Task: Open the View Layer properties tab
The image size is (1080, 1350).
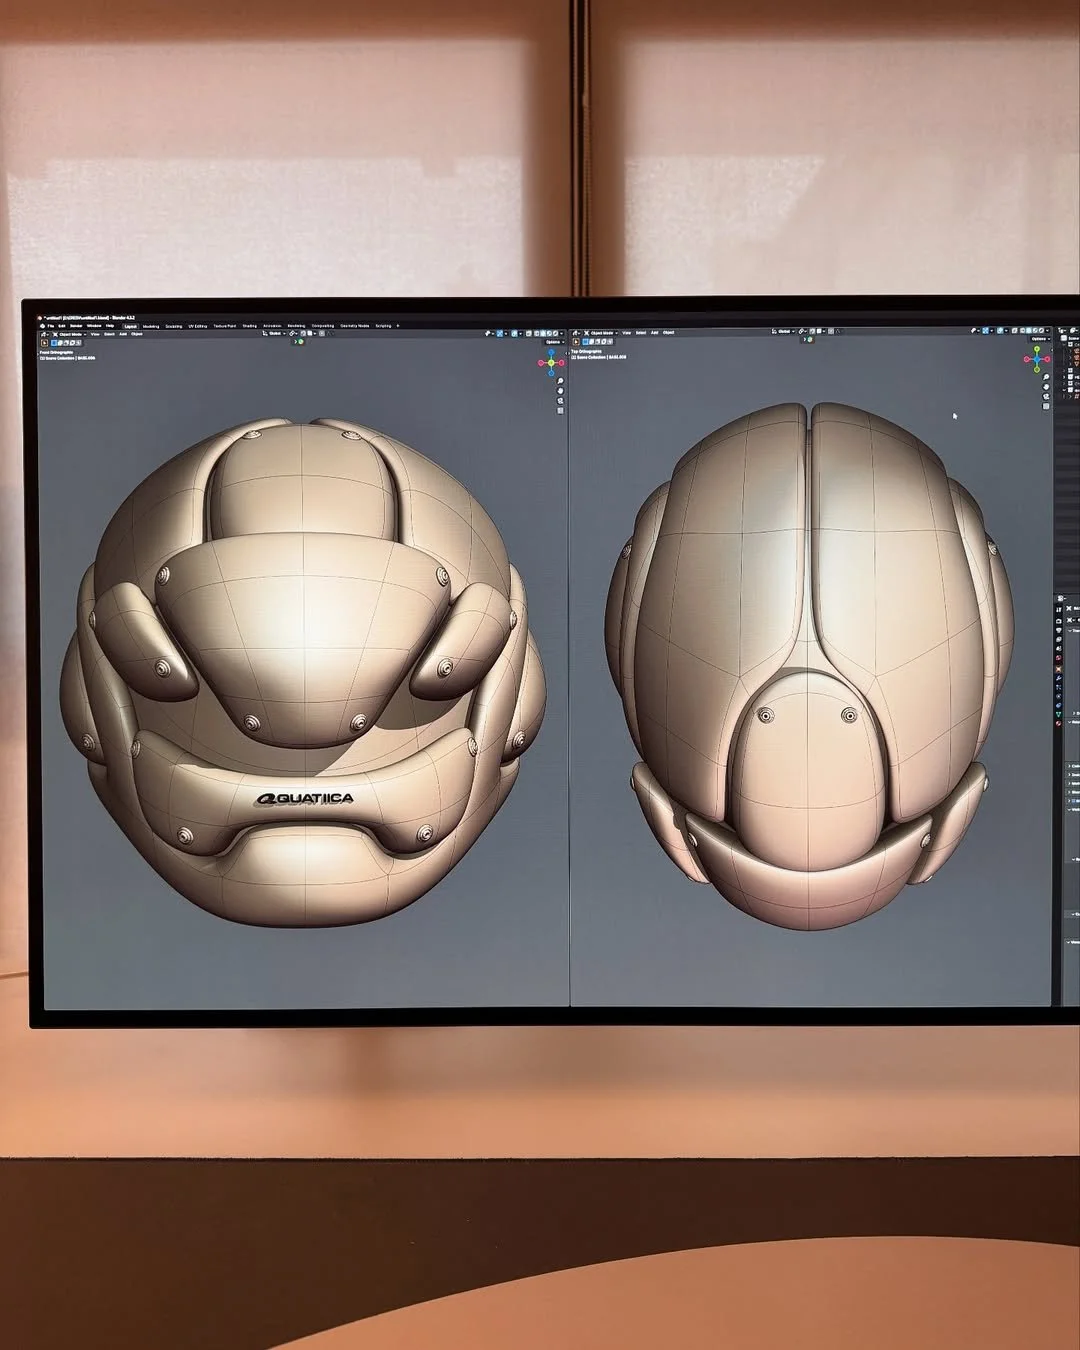Action: (1059, 639)
